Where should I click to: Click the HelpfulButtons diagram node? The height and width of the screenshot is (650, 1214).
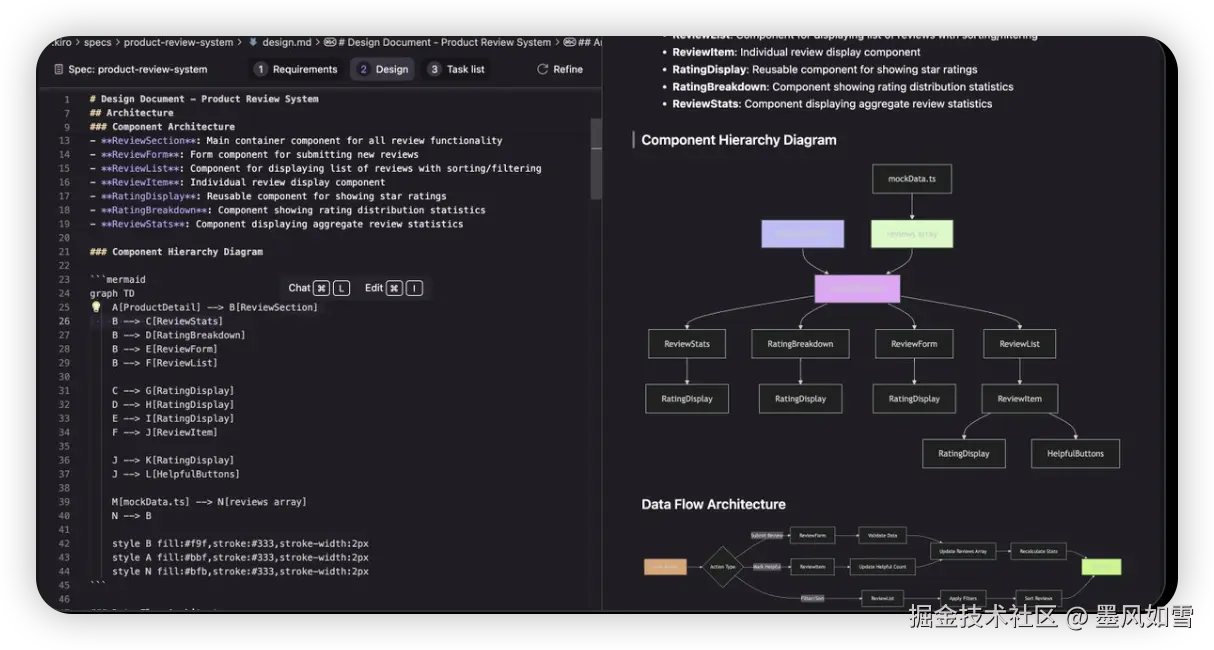1076,453
